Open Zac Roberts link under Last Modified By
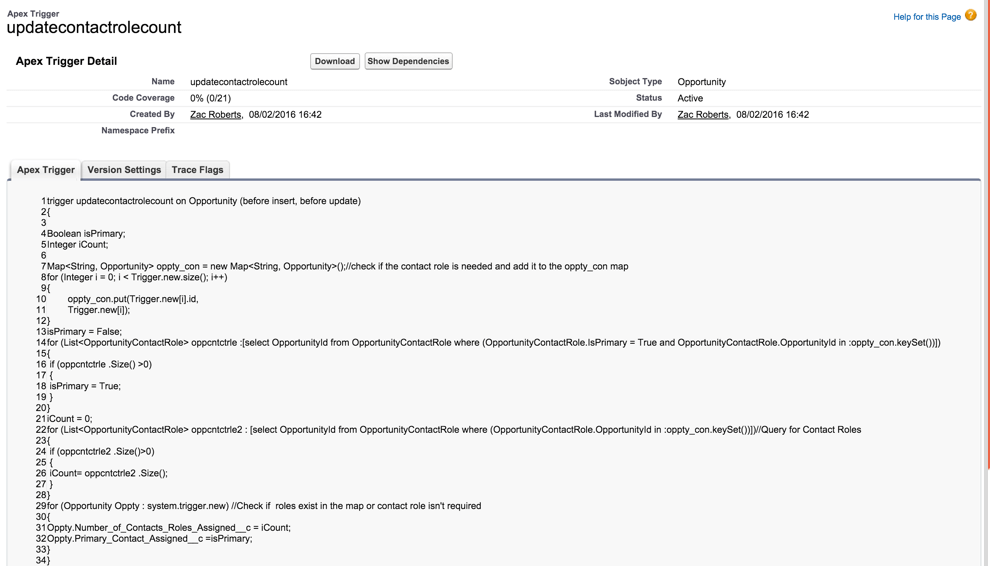Viewport: 990px width, 566px height. [x=703, y=115]
